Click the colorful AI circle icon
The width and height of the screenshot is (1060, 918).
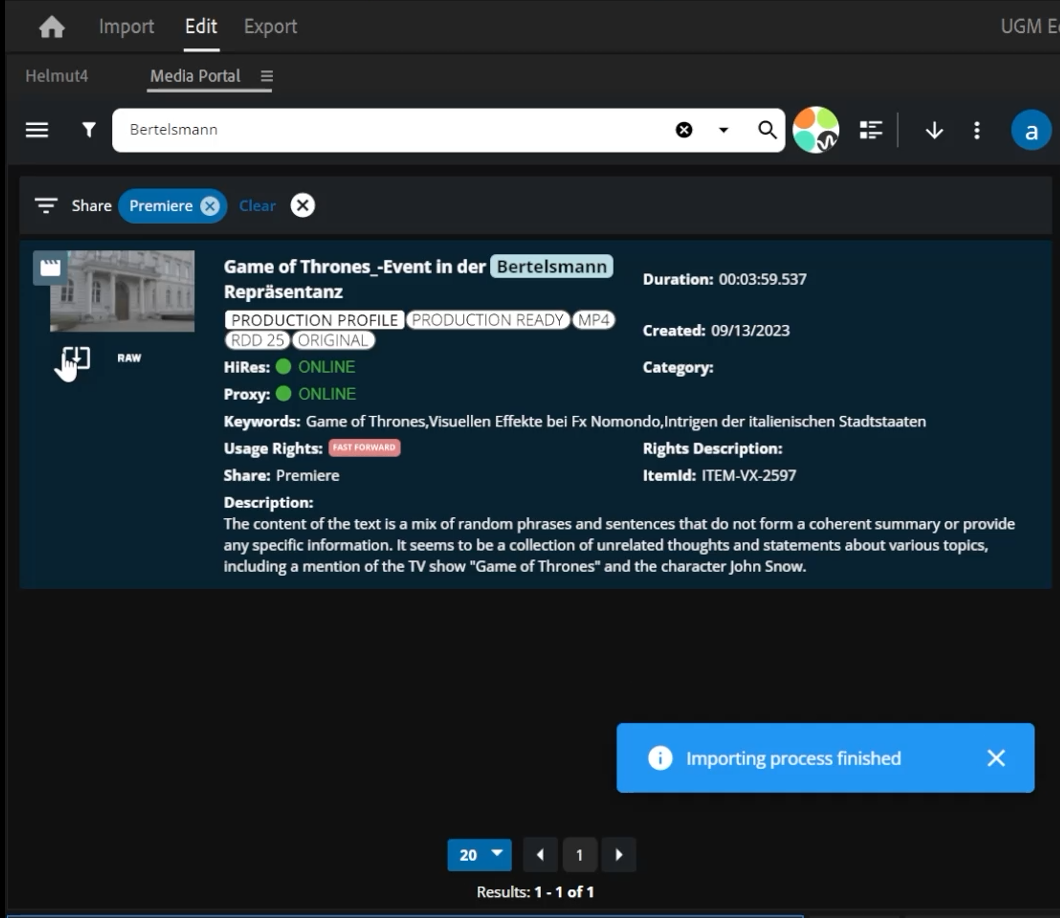point(815,130)
